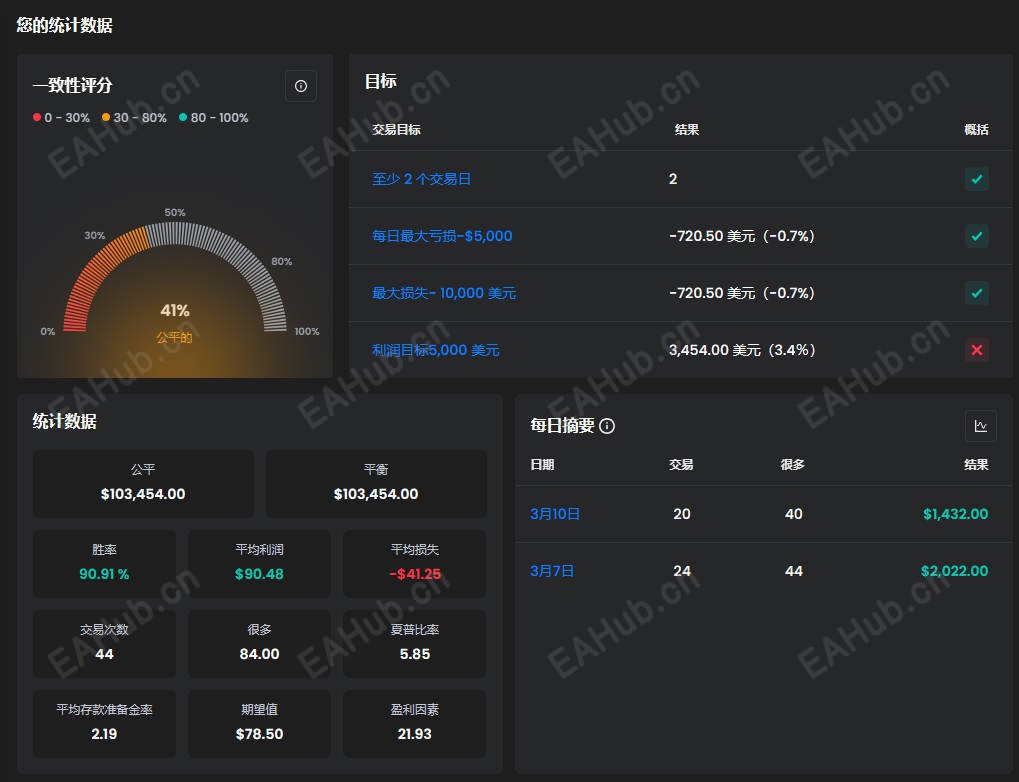Open the 3月10日 daily summary entry
The width and height of the screenshot is (1019, 782).
[555, 514]
